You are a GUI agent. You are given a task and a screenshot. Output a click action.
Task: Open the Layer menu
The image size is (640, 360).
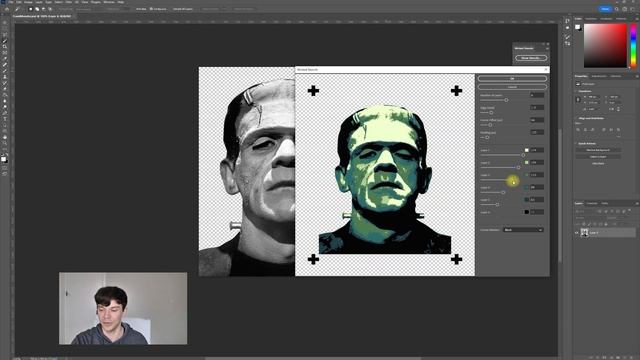coord(39,2)
